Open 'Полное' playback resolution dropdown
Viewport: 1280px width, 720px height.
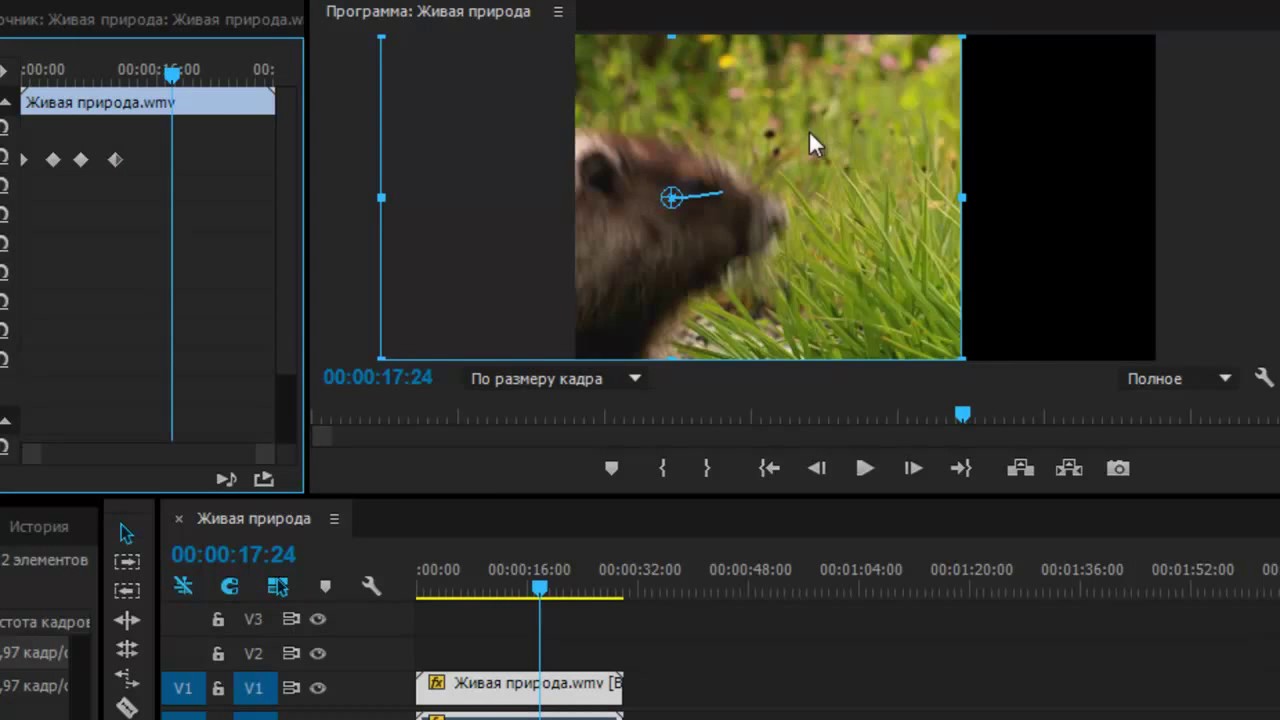1178,379
